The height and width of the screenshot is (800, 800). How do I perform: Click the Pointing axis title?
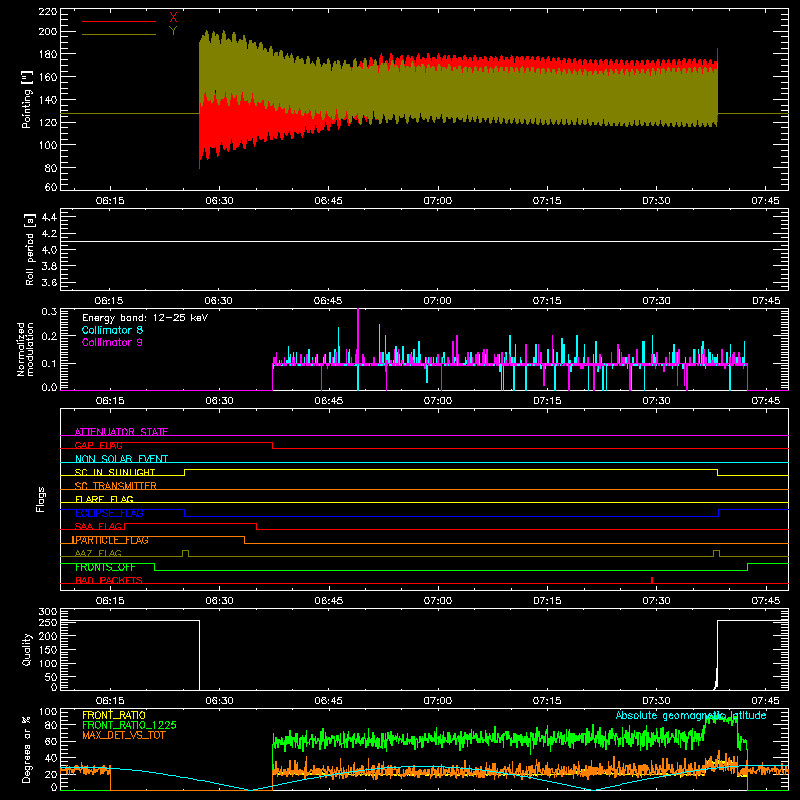(x=26, y=99)
